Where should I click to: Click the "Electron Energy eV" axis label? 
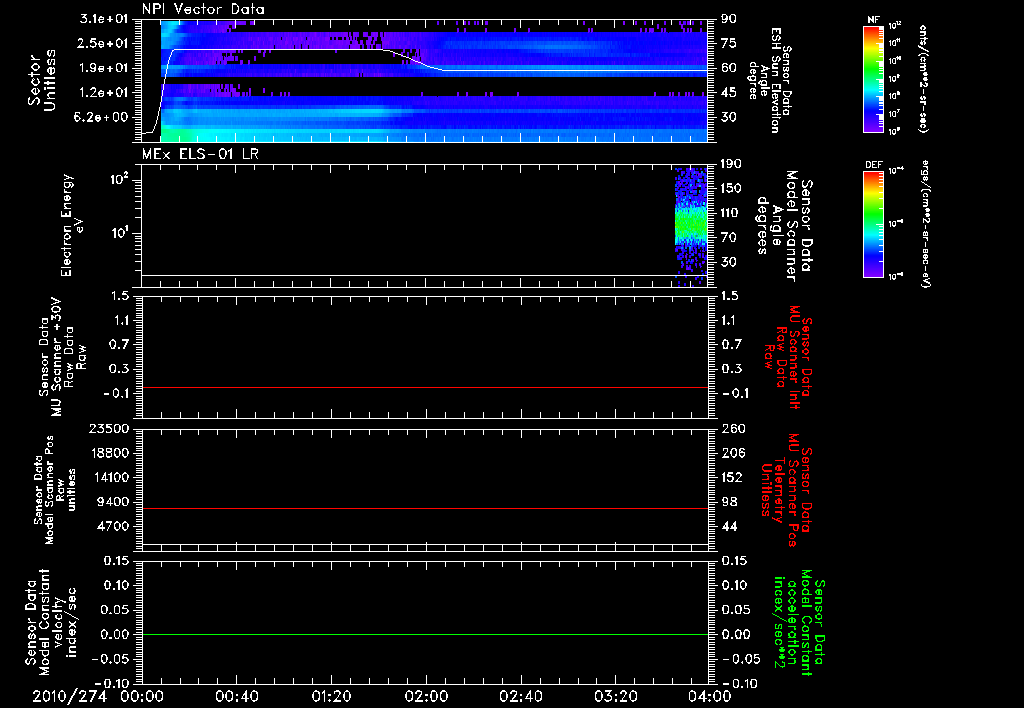pyautogui.click(x=72, y=225)
